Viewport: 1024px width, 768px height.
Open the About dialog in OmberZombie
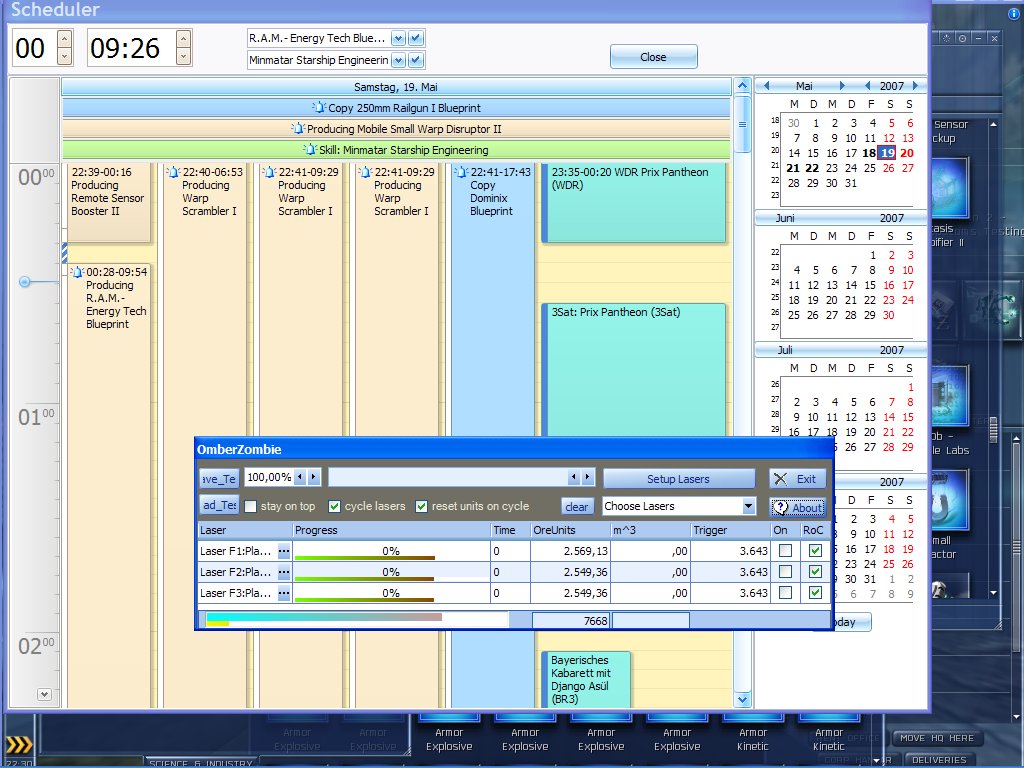click(x=797, y=507)
